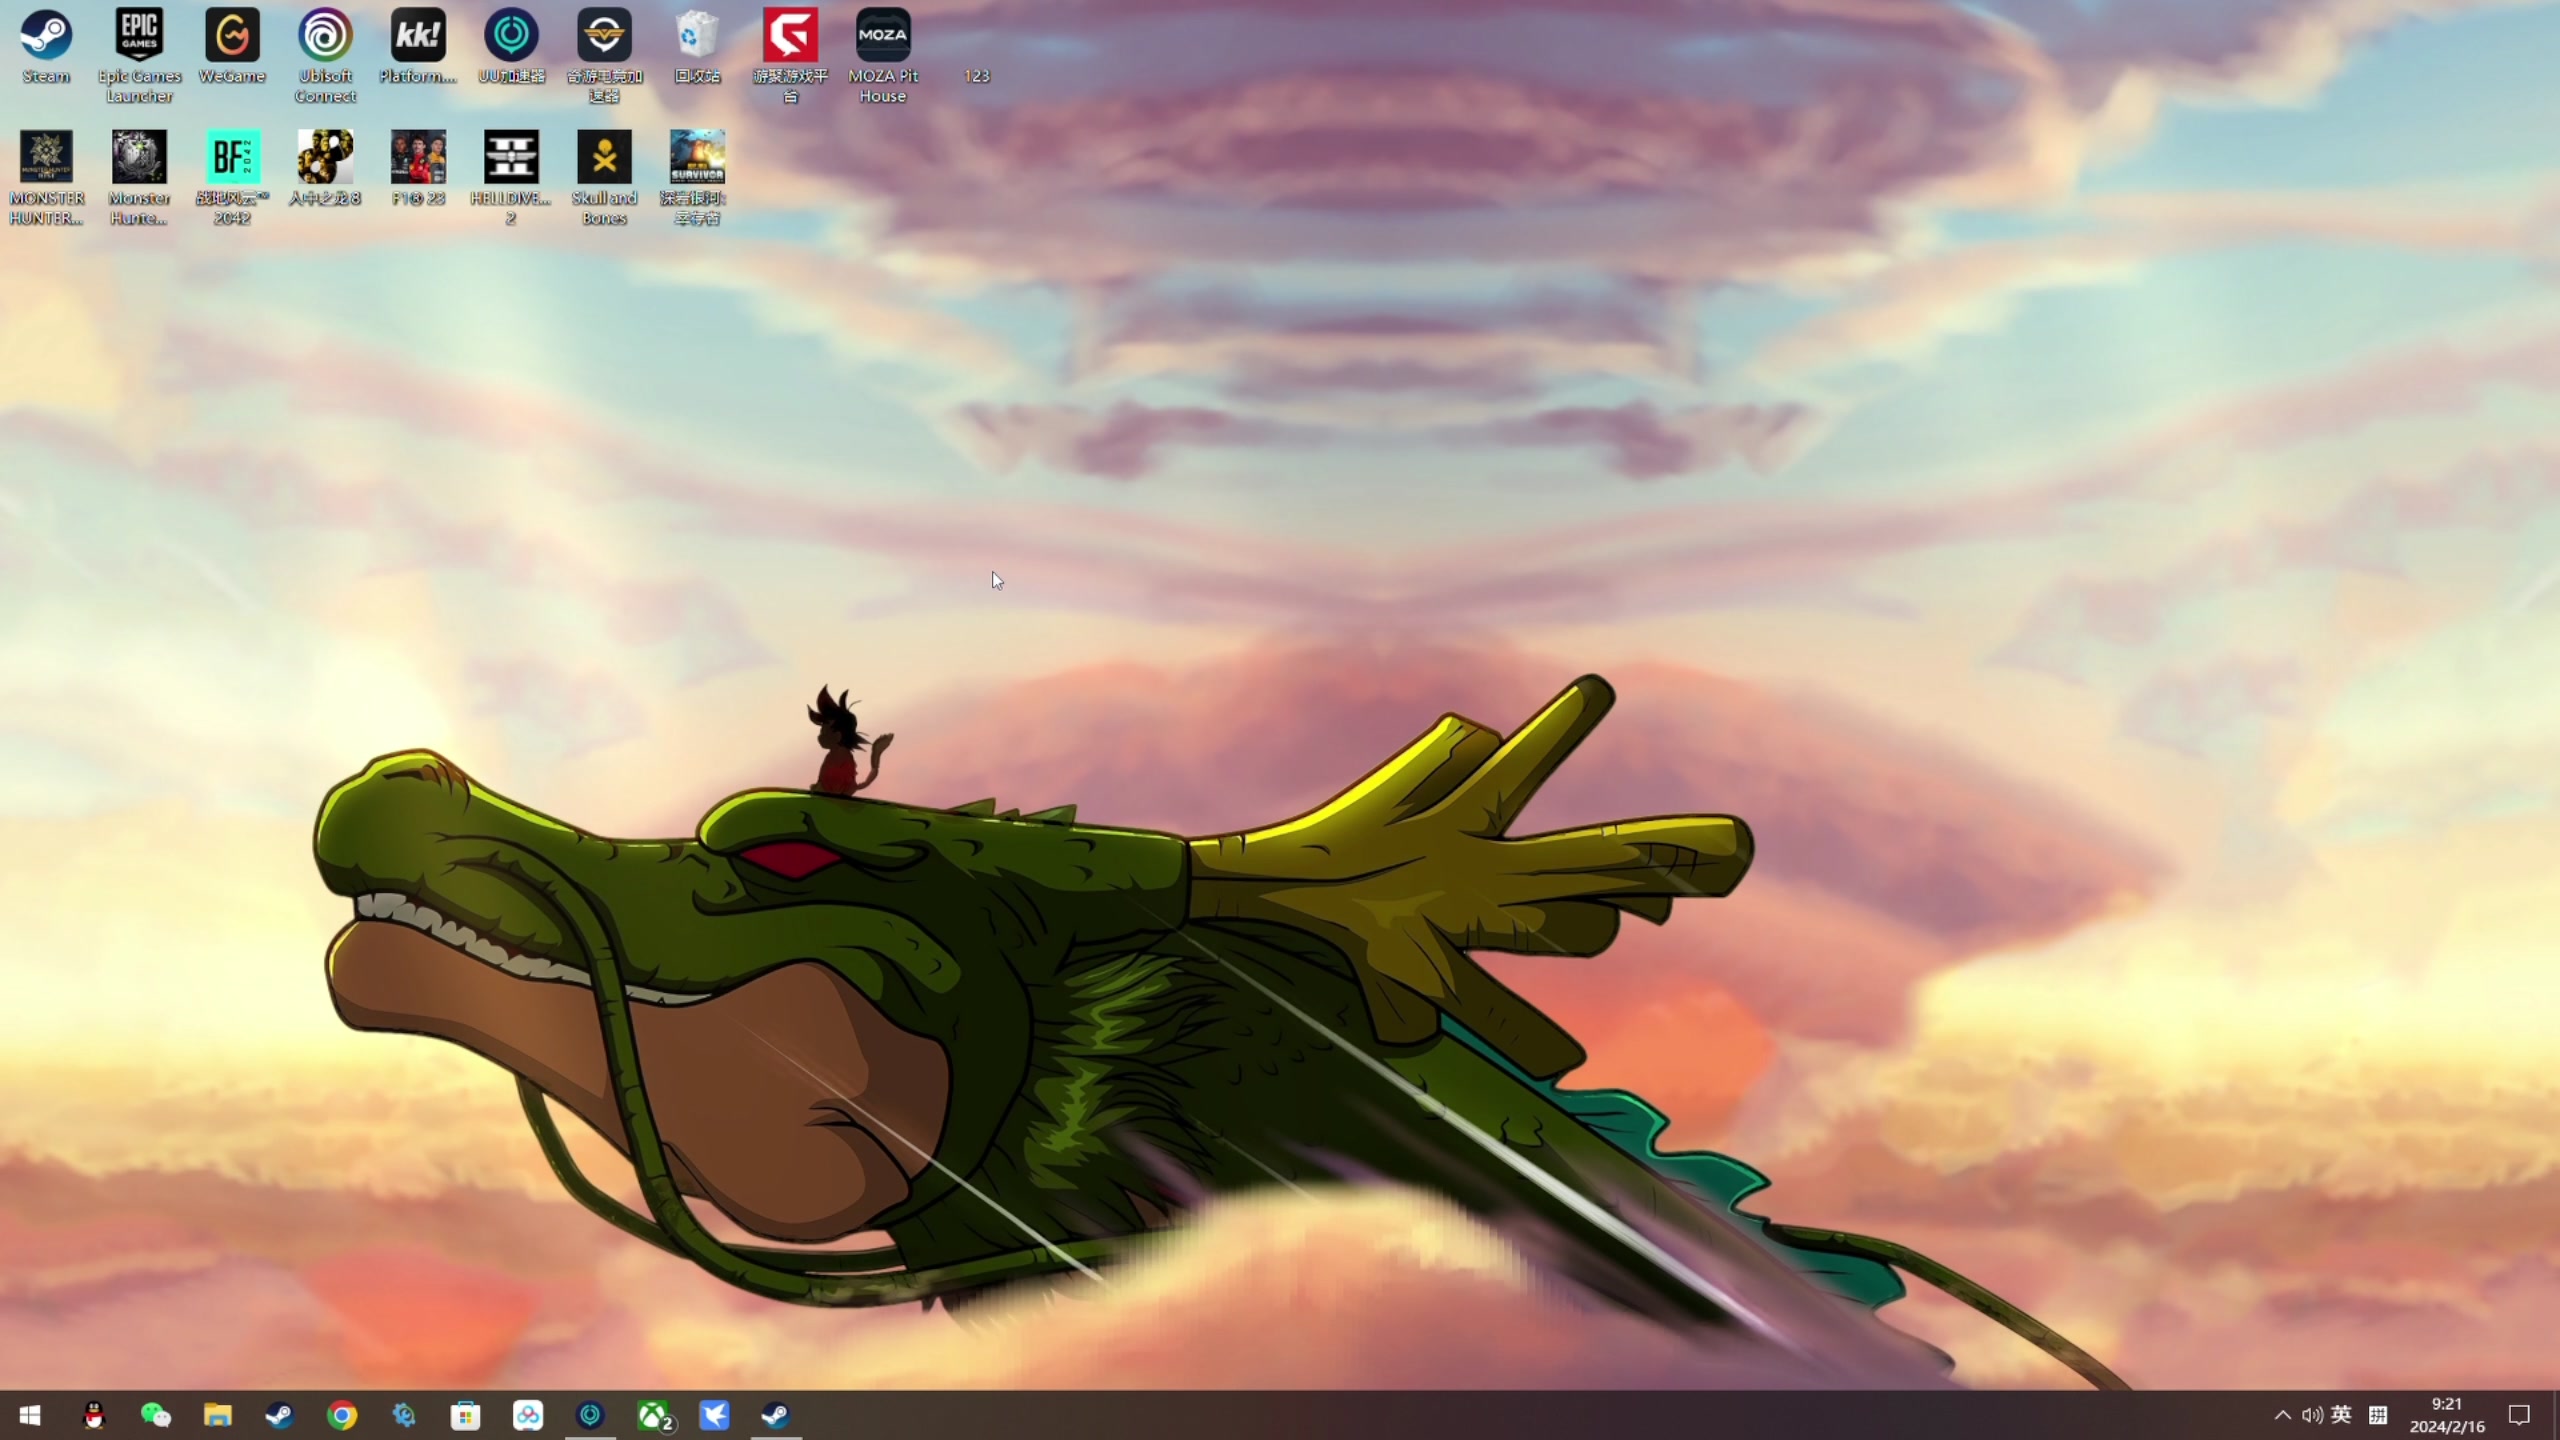Viewport: 2560px width, 1440px height.
Task: Open Google Chrome from the taskbar
Action: pos(342,1415)
